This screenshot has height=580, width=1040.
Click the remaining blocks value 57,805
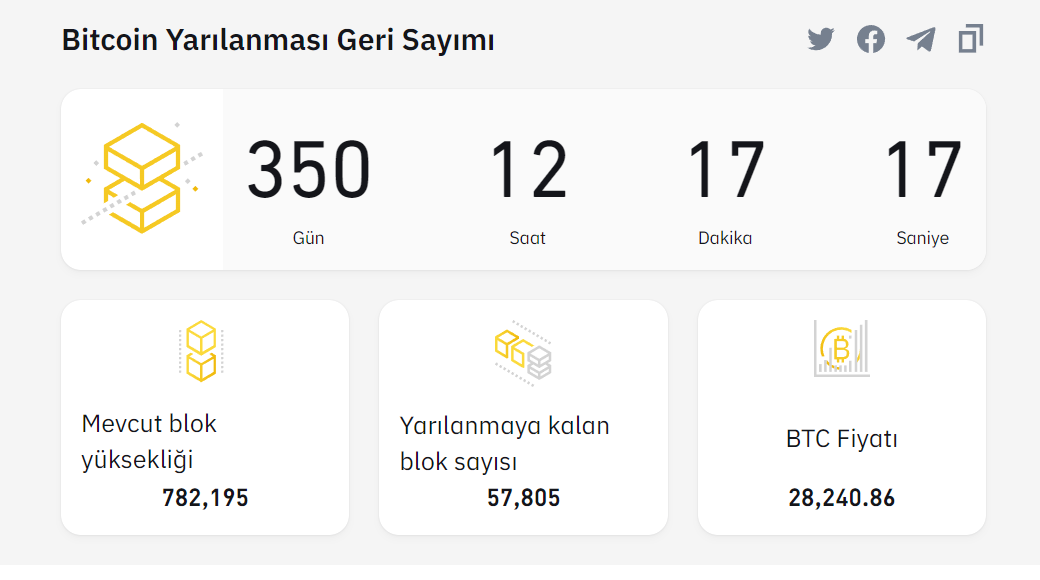(523, 498)
